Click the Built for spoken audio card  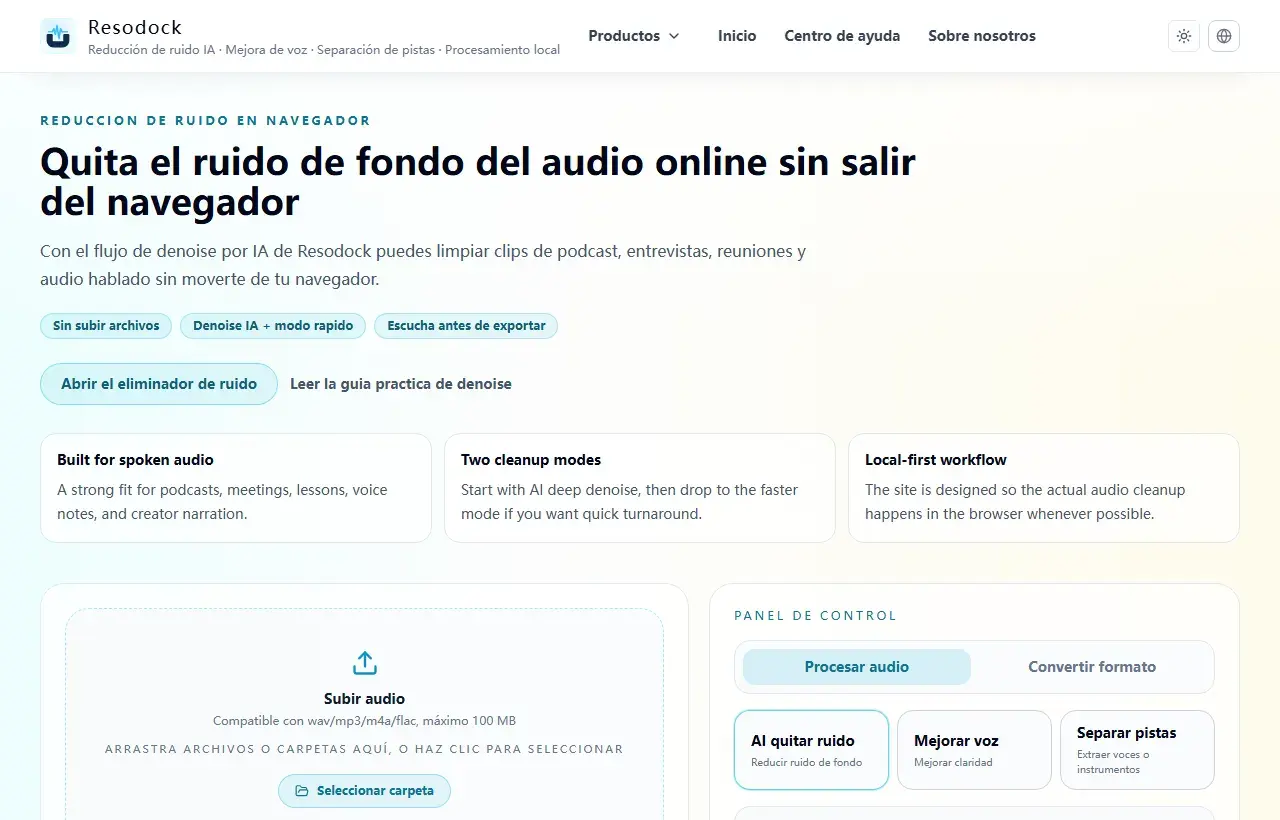(236, 488)
